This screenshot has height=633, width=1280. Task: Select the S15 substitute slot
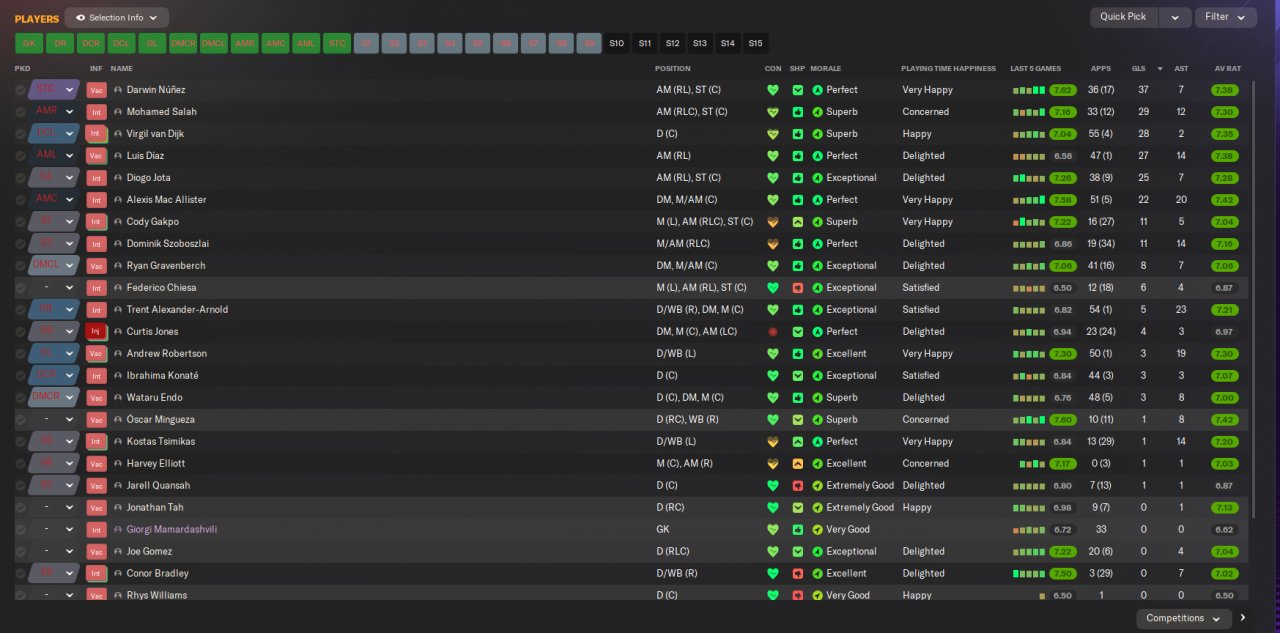pos(755,44)
